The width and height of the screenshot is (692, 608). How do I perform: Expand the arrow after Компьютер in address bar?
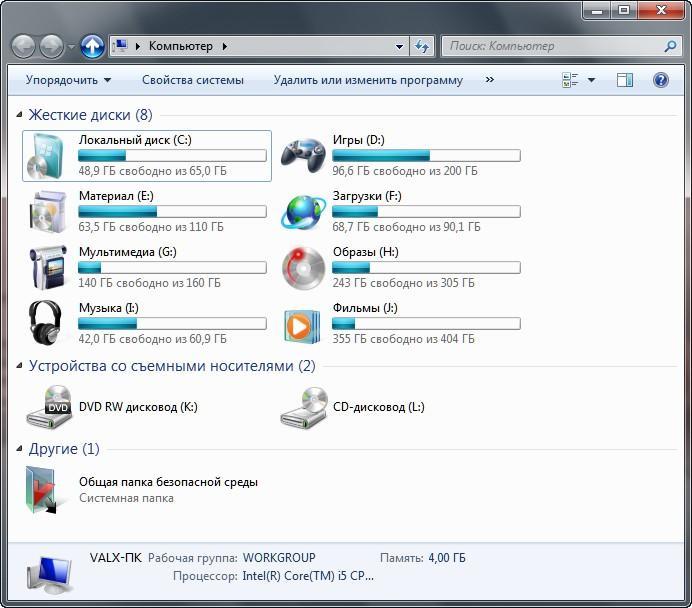click(225, 46)
